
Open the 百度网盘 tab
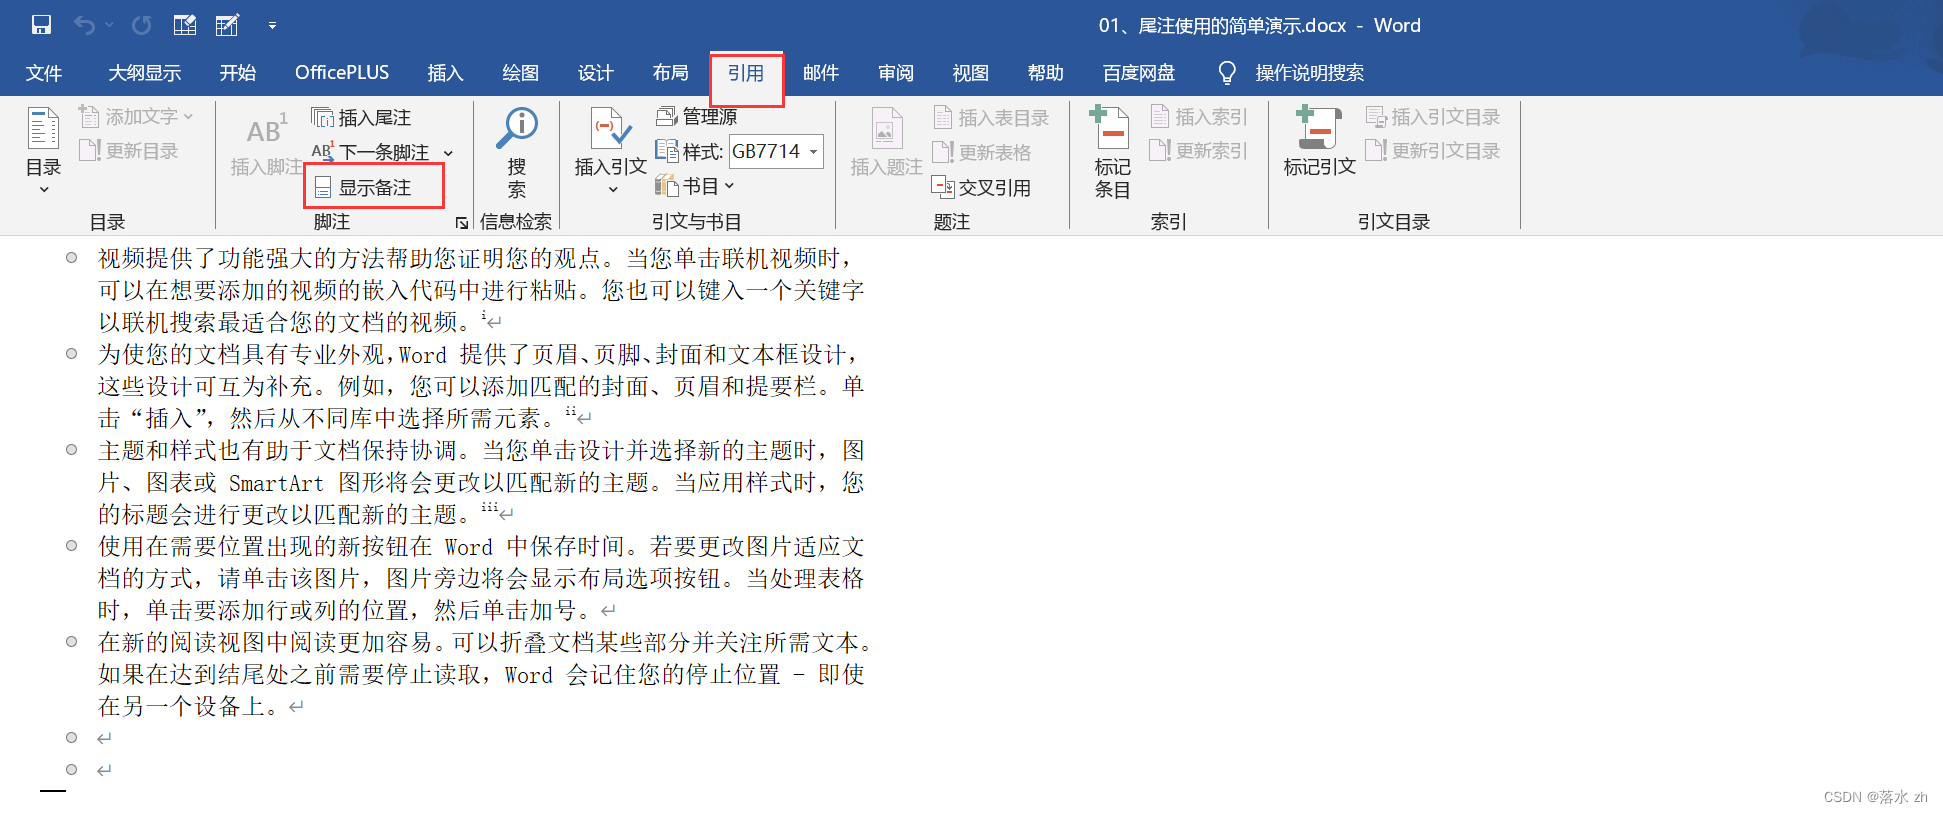pos(1139,73)
